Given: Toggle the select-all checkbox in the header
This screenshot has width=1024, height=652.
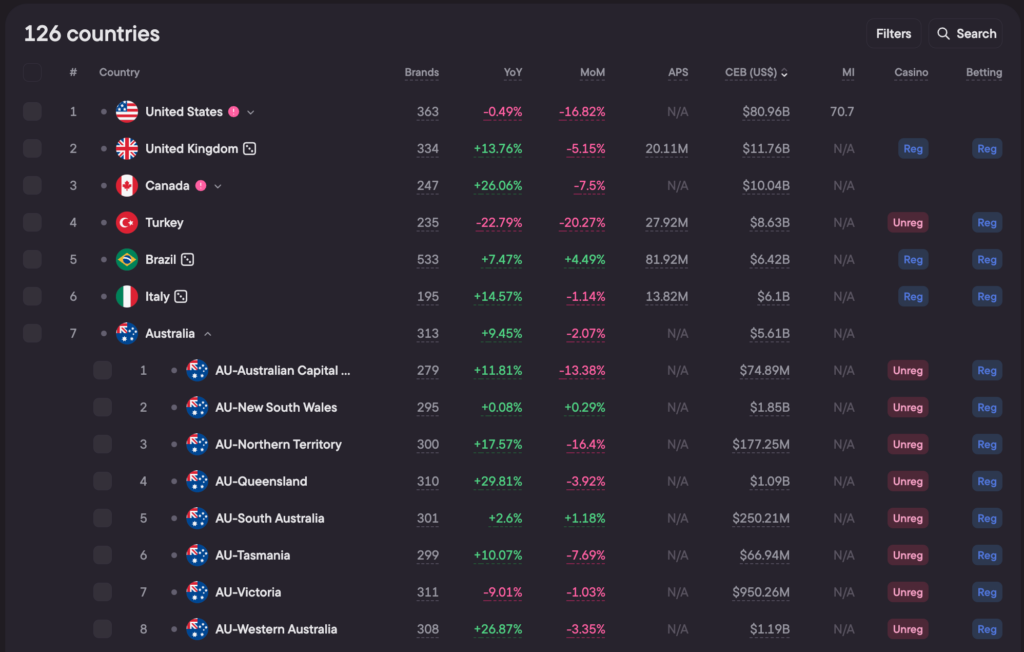Looking at the screenshot, I should [x=33, y=73].
